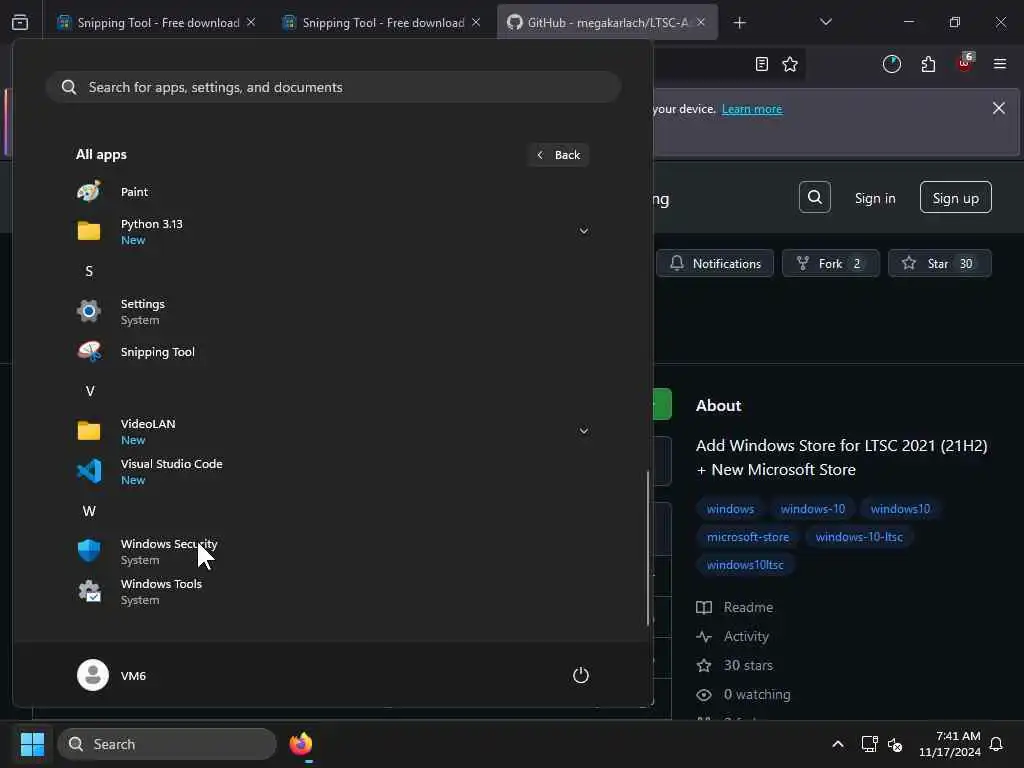
Task: Open the taskbar clock showing 7:41 AM
Action: (x=950, y=744)
